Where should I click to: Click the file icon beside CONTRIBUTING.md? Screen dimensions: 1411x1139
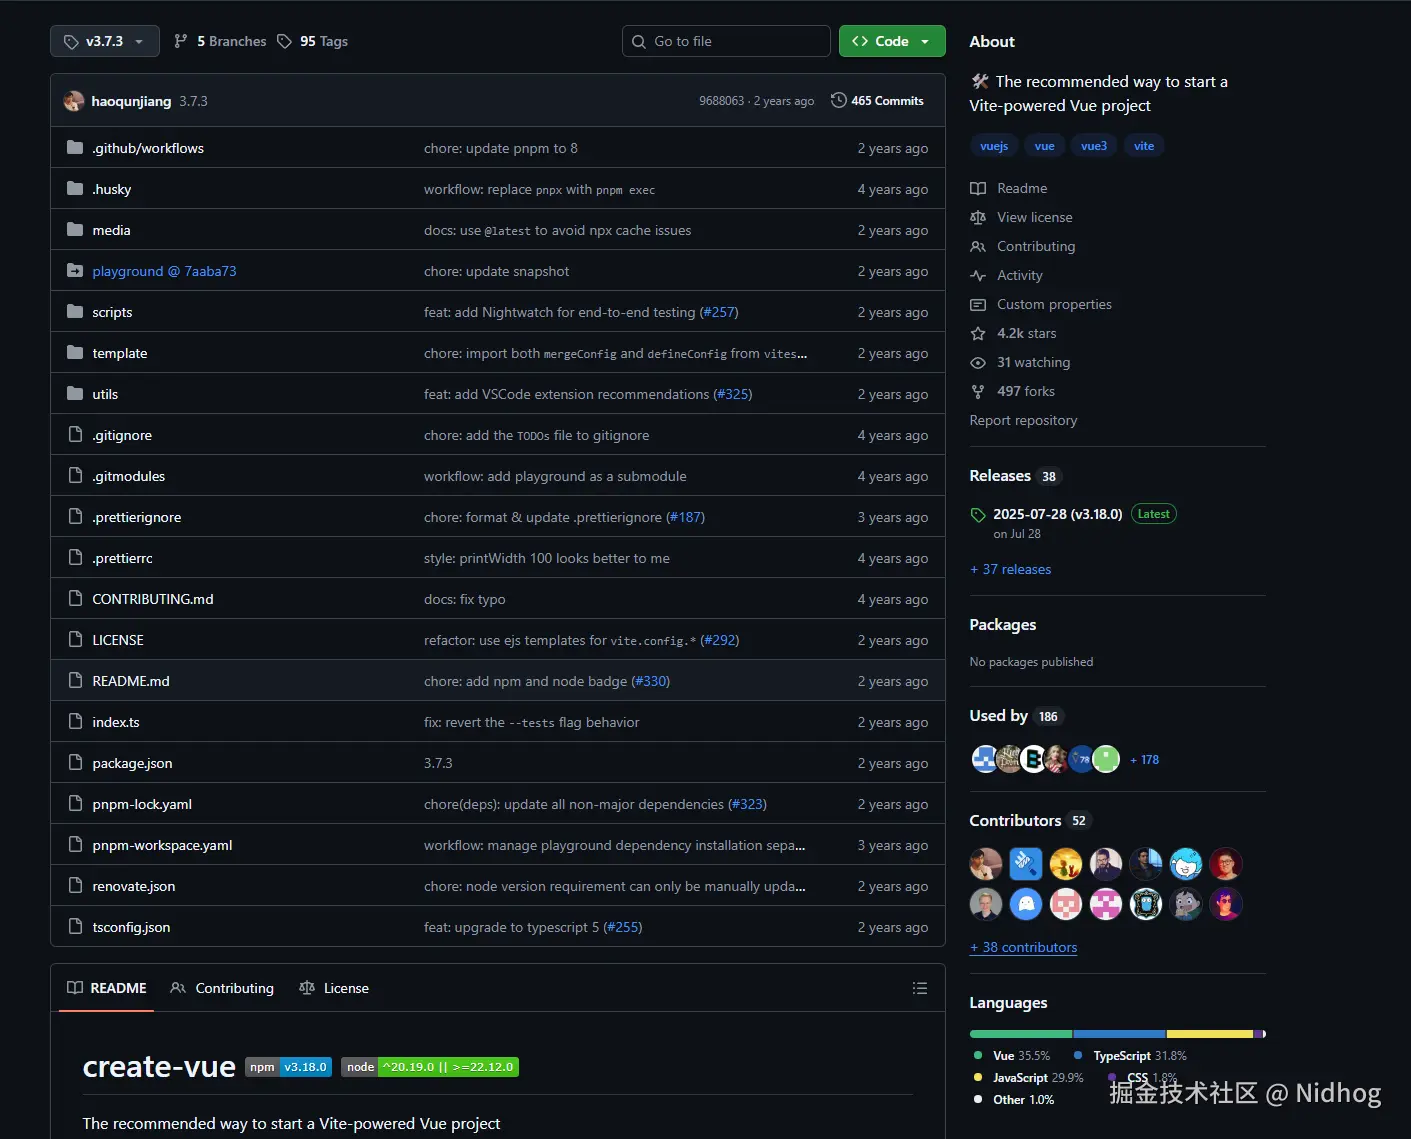(75, 599)
